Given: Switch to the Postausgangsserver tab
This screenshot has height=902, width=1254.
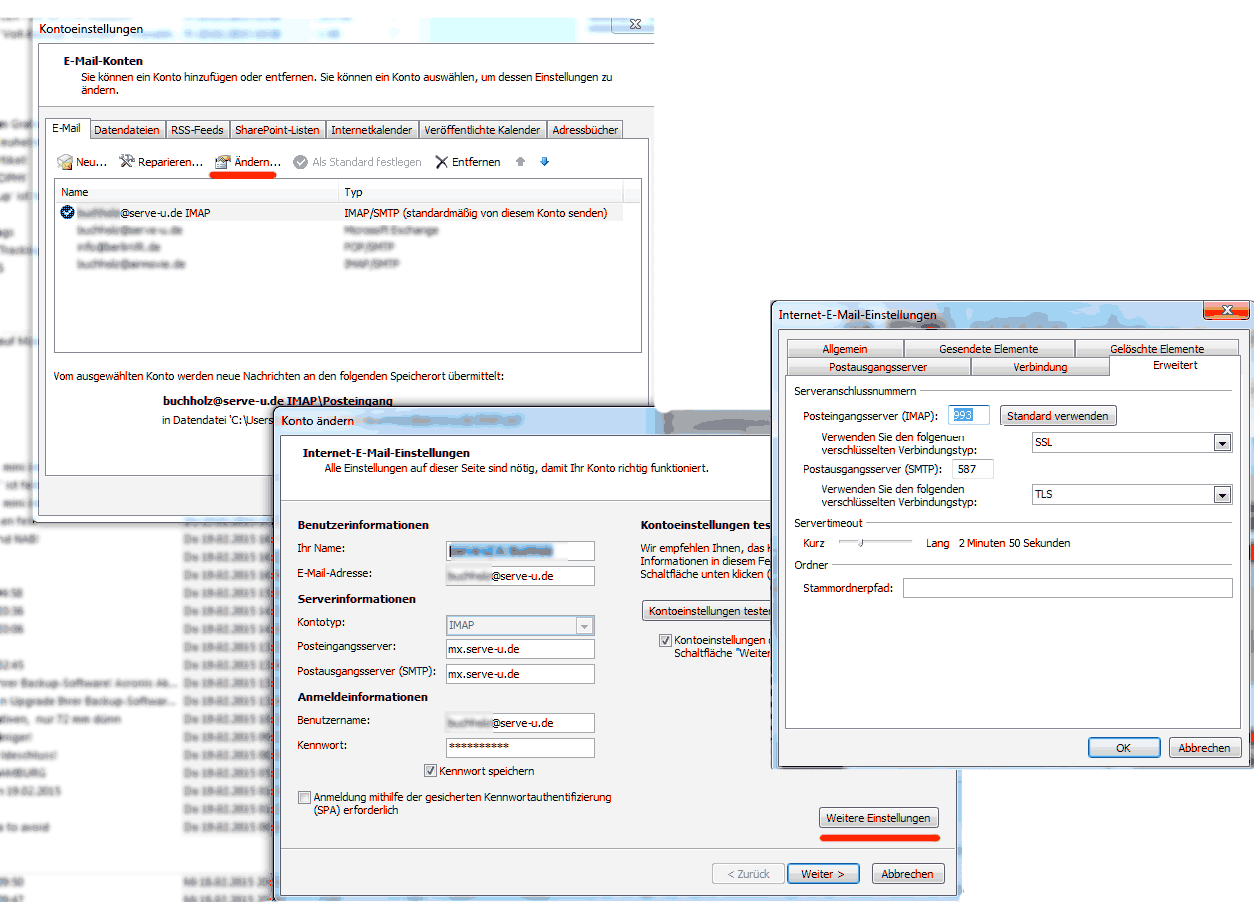Looking at the screenshot, I should click(877, 367).
